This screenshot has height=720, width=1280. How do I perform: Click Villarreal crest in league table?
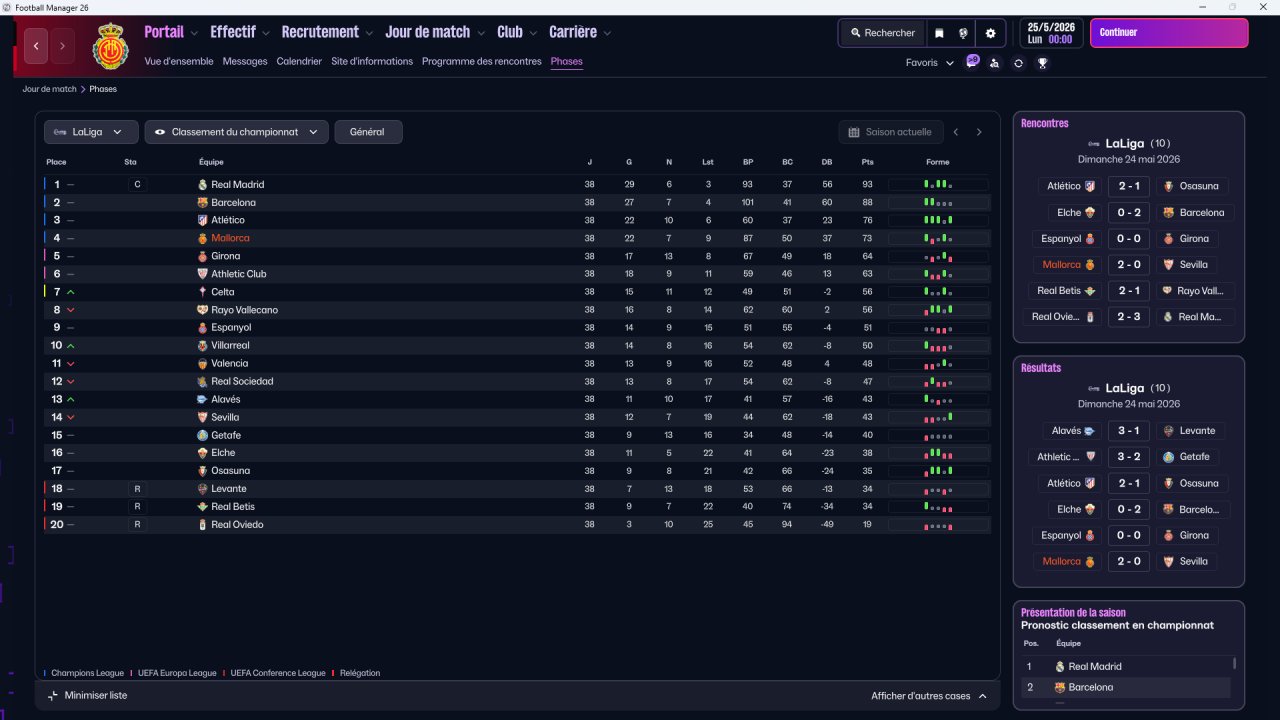point(203,345)
